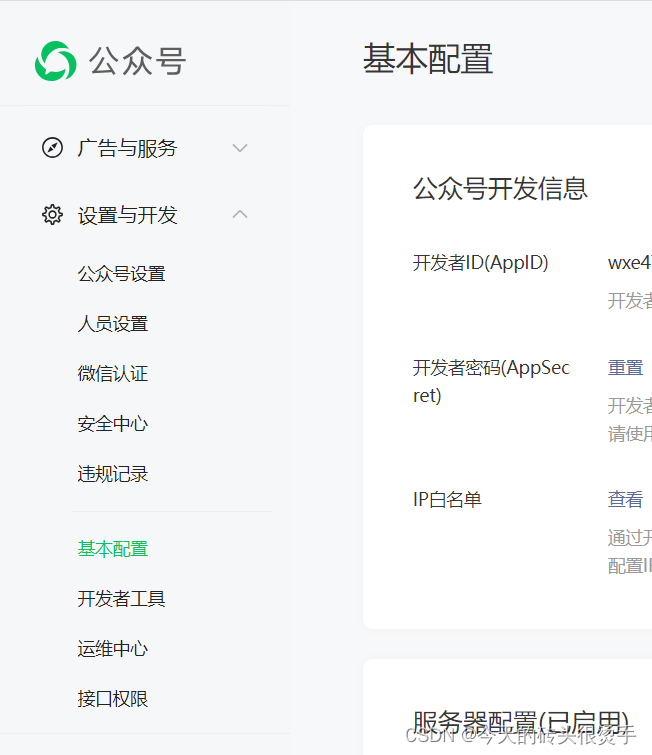The width and height of the screenshot is (652, 755).
Task: Click the green WeChat Official Account logo
Action: pyautogui.click(x=56, y=61)
